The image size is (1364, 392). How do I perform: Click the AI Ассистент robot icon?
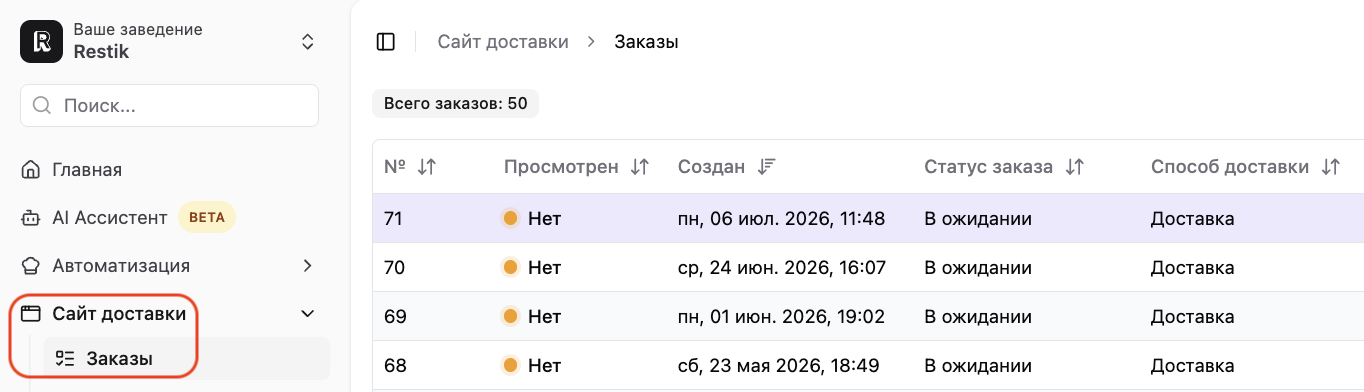point(31,218)
